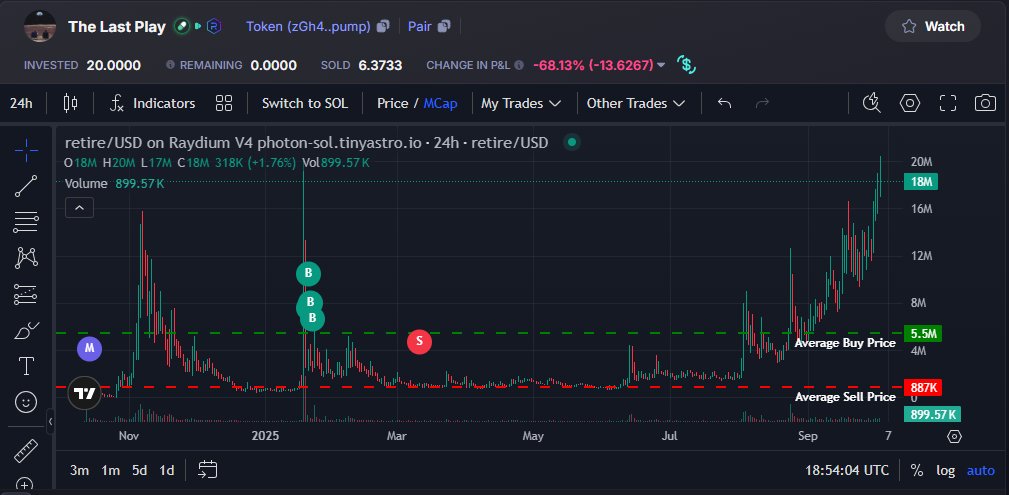Select the 1d date range
Screen dimensions: 1009x495
pyautogui.click(x=167, y=471)
